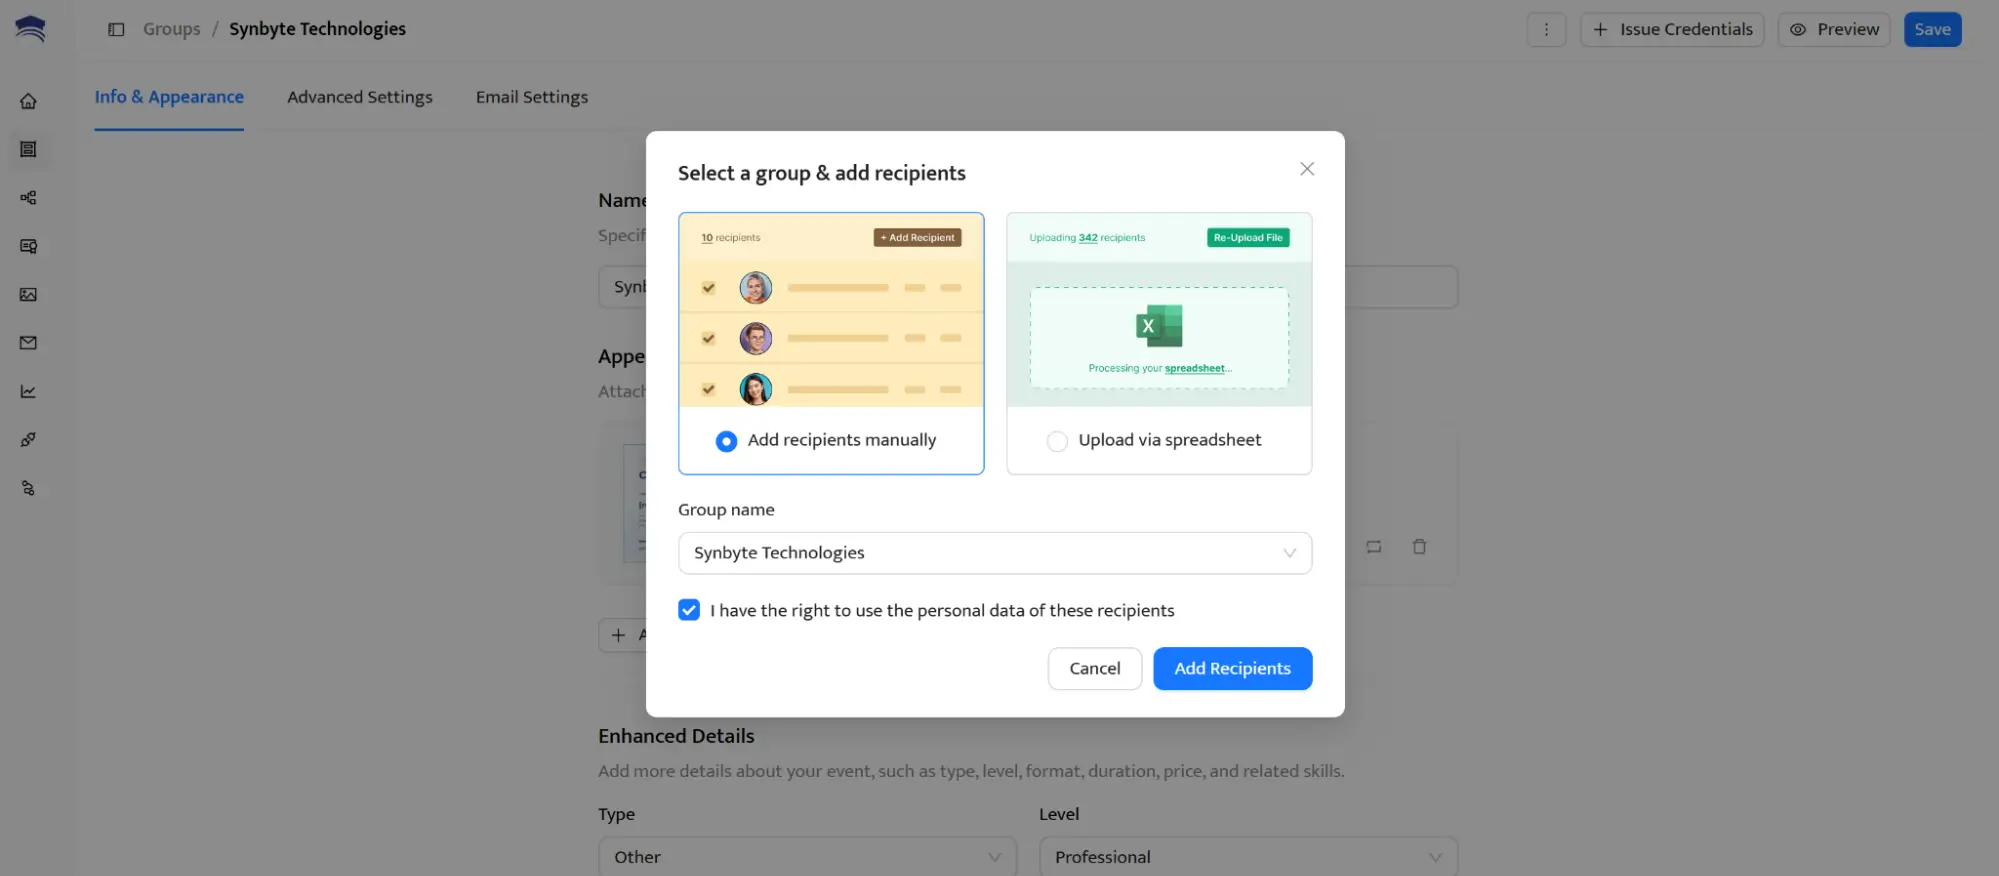The height and width of the screenshot is (876, 1999).
Task: Click the Issue Credentials button
Action: 1672,29
